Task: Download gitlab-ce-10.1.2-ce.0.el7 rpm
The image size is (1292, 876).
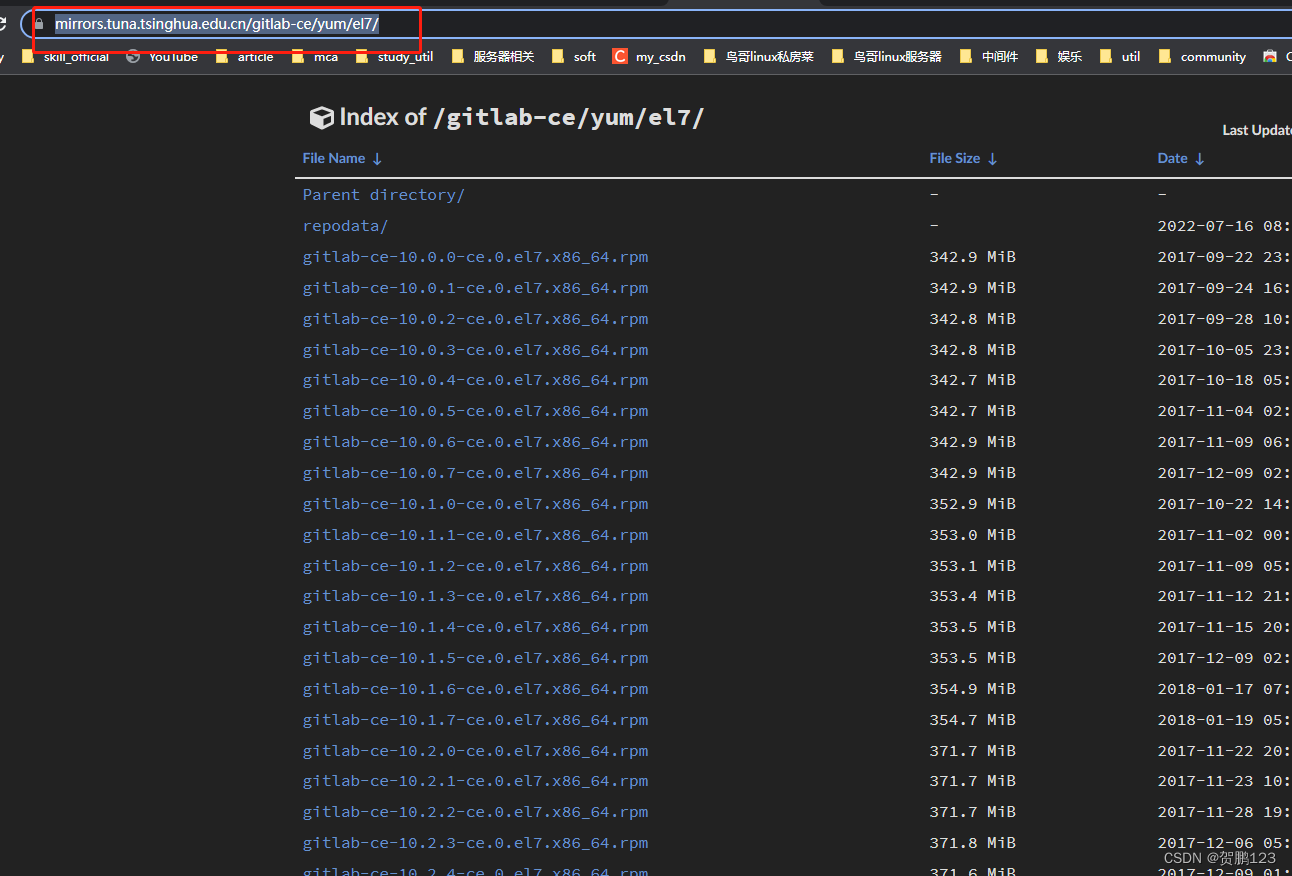Action: [475, 566]
